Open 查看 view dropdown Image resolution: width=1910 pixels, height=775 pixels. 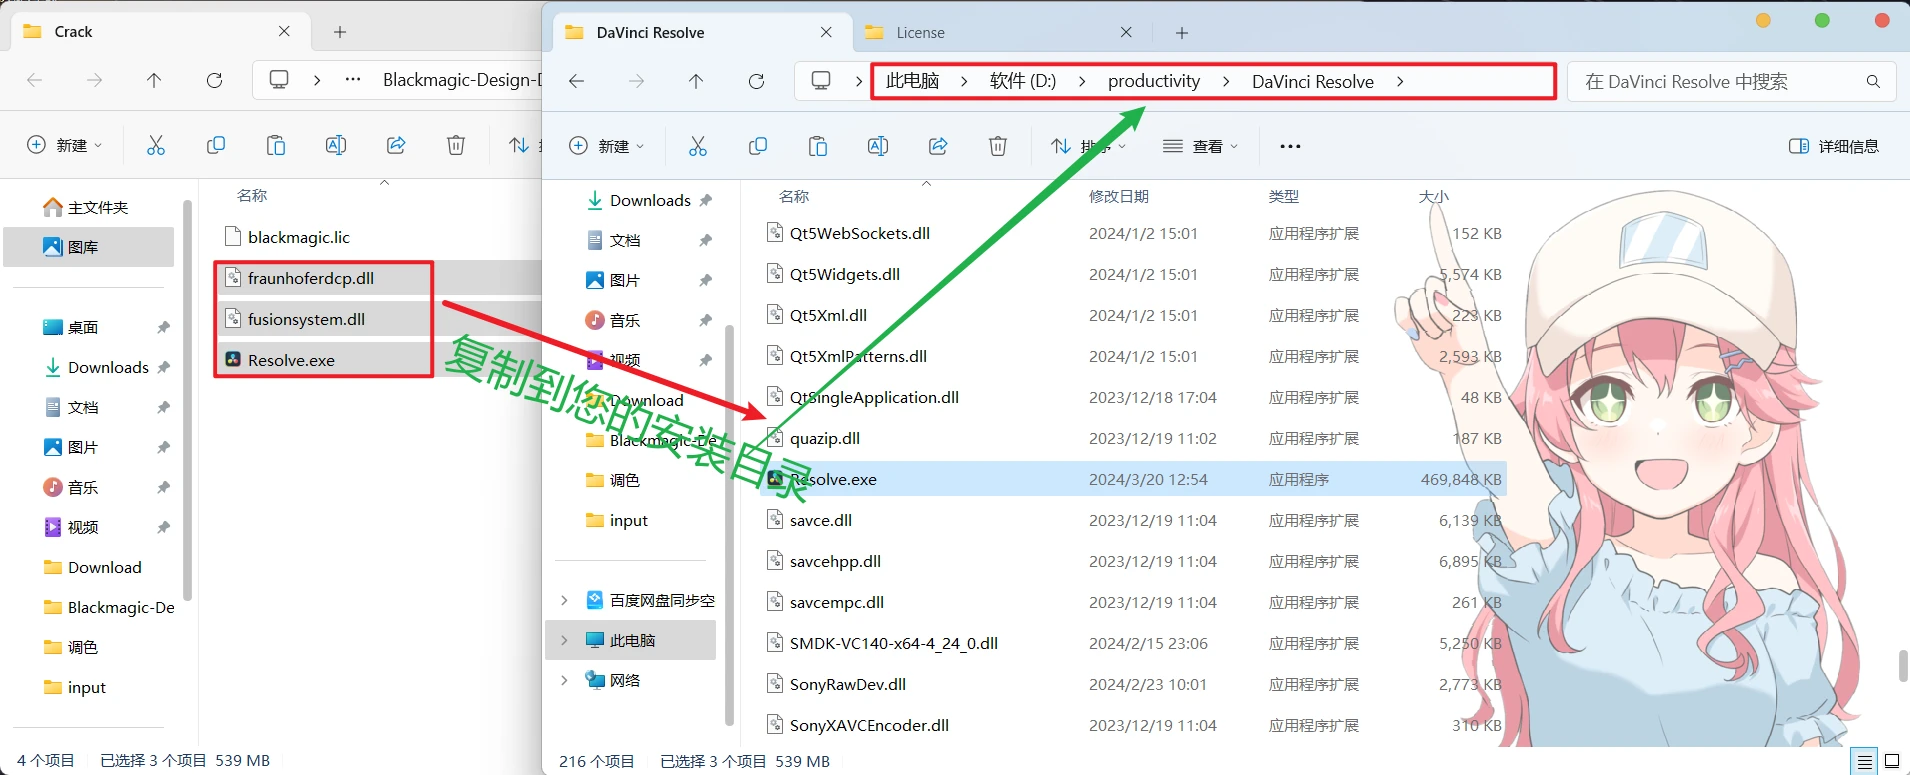[x=1200, y=146]
